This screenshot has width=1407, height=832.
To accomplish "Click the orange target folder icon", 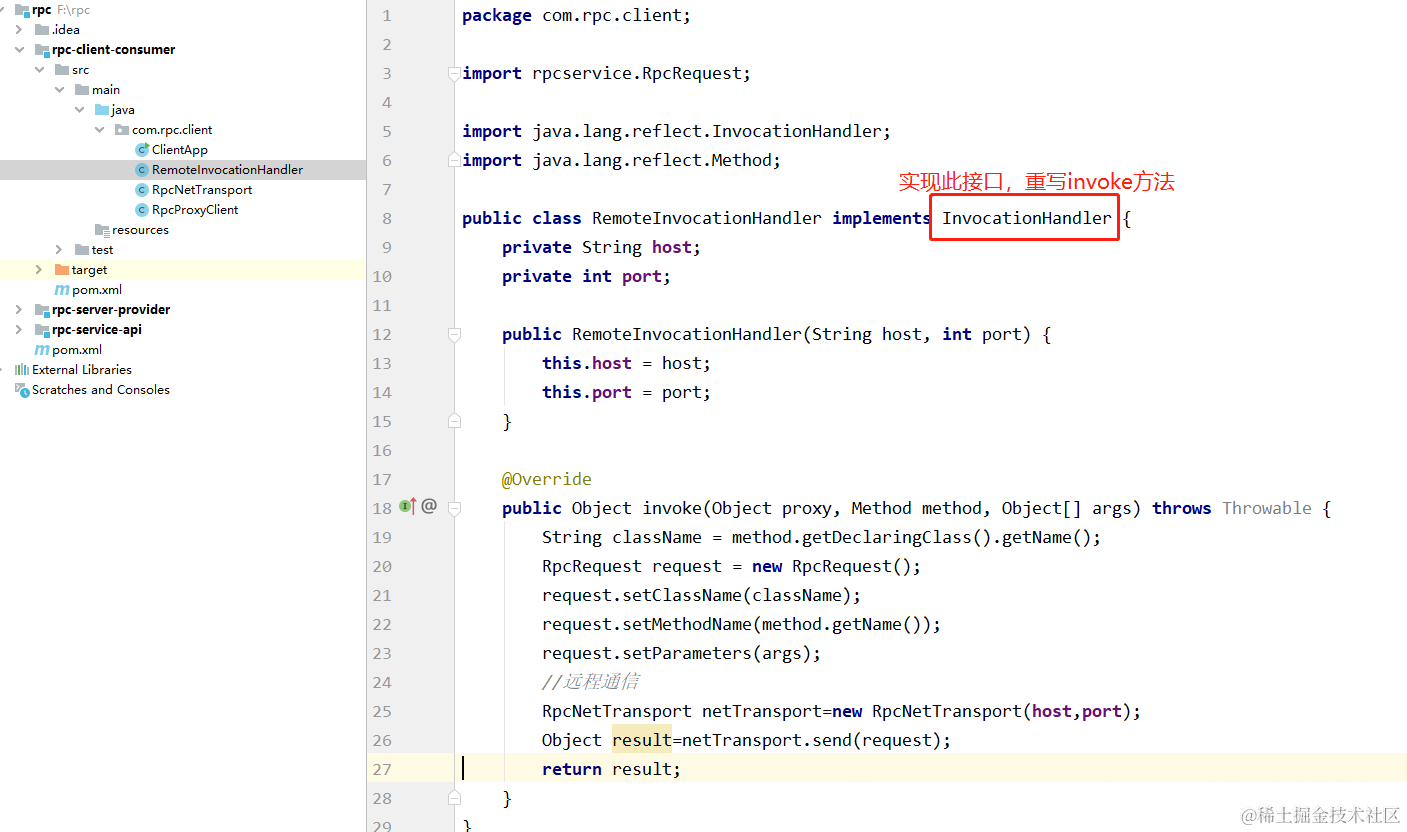I will pyautogui.click(x=62, y=270).
